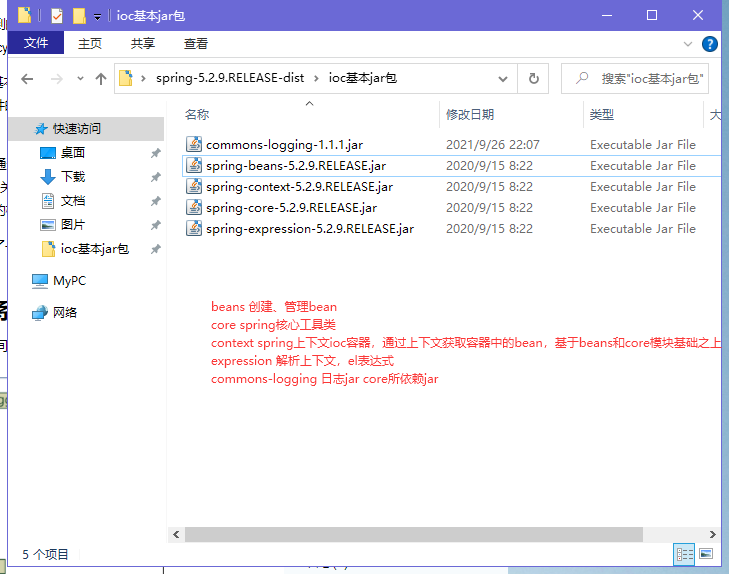Viewport: 729px width, 574px height.
Task: Select spring-context-5.2.9.RELEASE.jar file
Action: (x=299, y=186)
